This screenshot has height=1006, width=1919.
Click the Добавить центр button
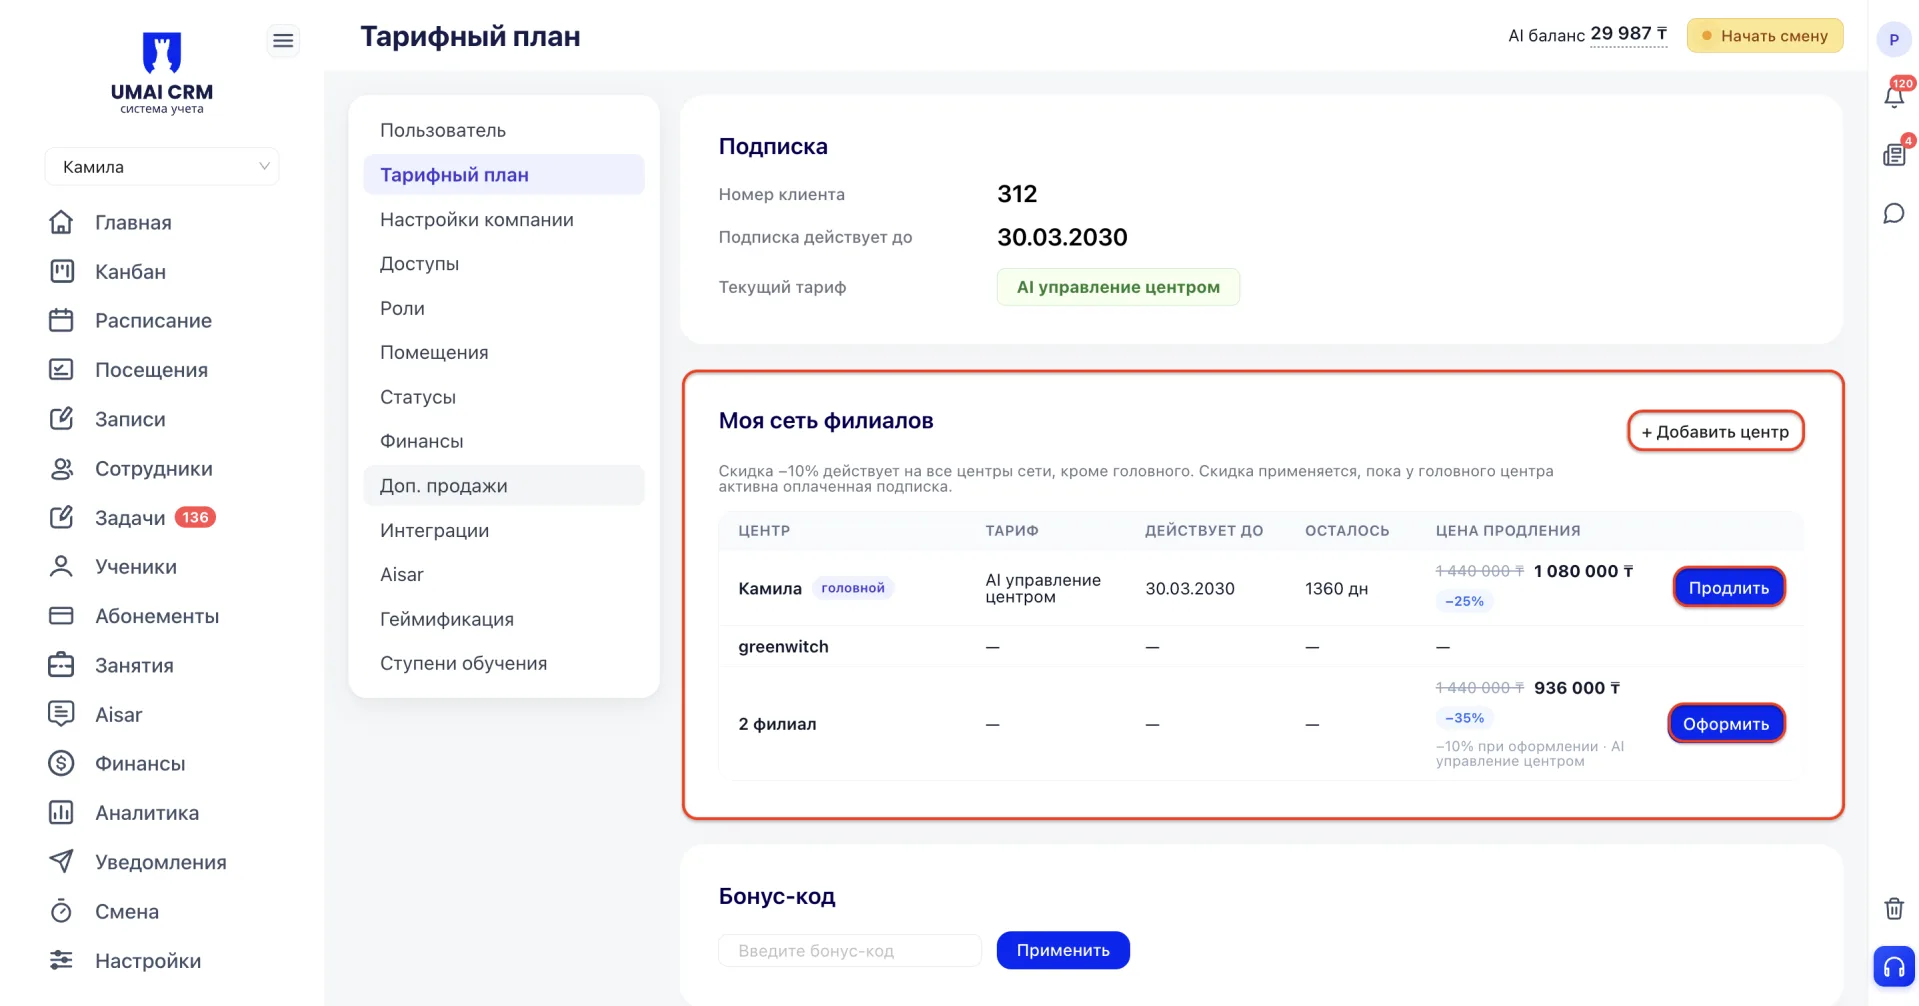coord(1715,431)
